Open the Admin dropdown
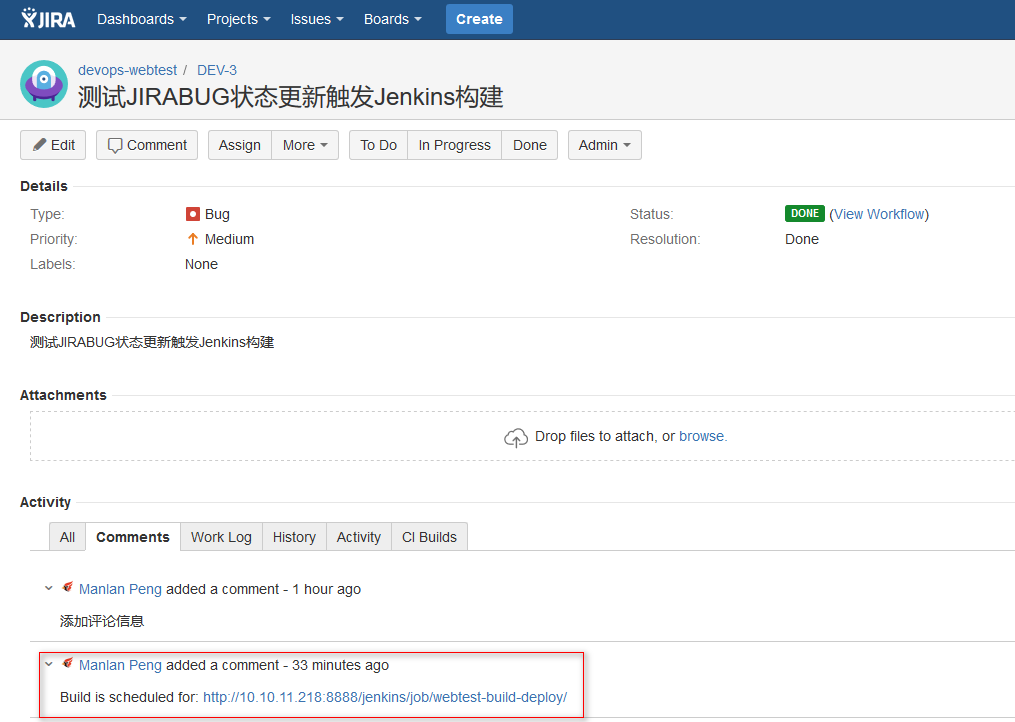The height and width of the screenshot is (722, 1015). tap(604, 144)
